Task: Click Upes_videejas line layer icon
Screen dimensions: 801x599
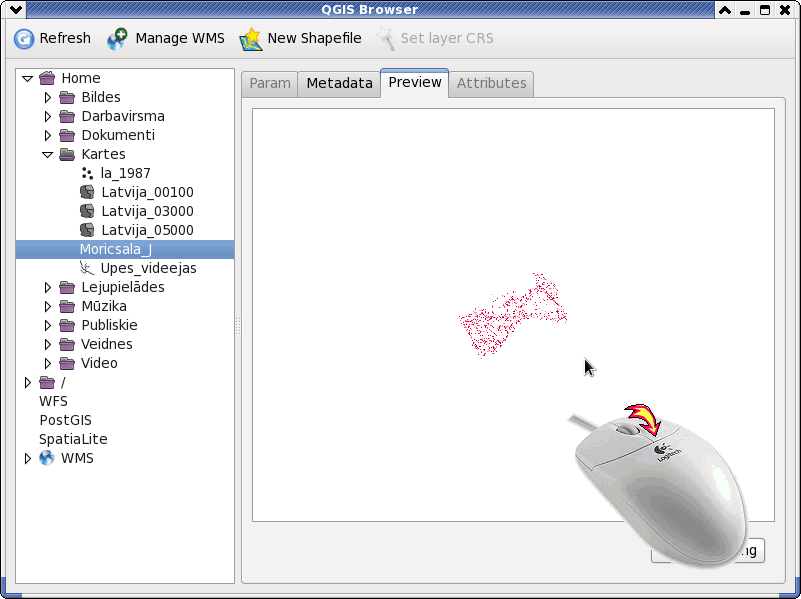Action: pos(87,268)
